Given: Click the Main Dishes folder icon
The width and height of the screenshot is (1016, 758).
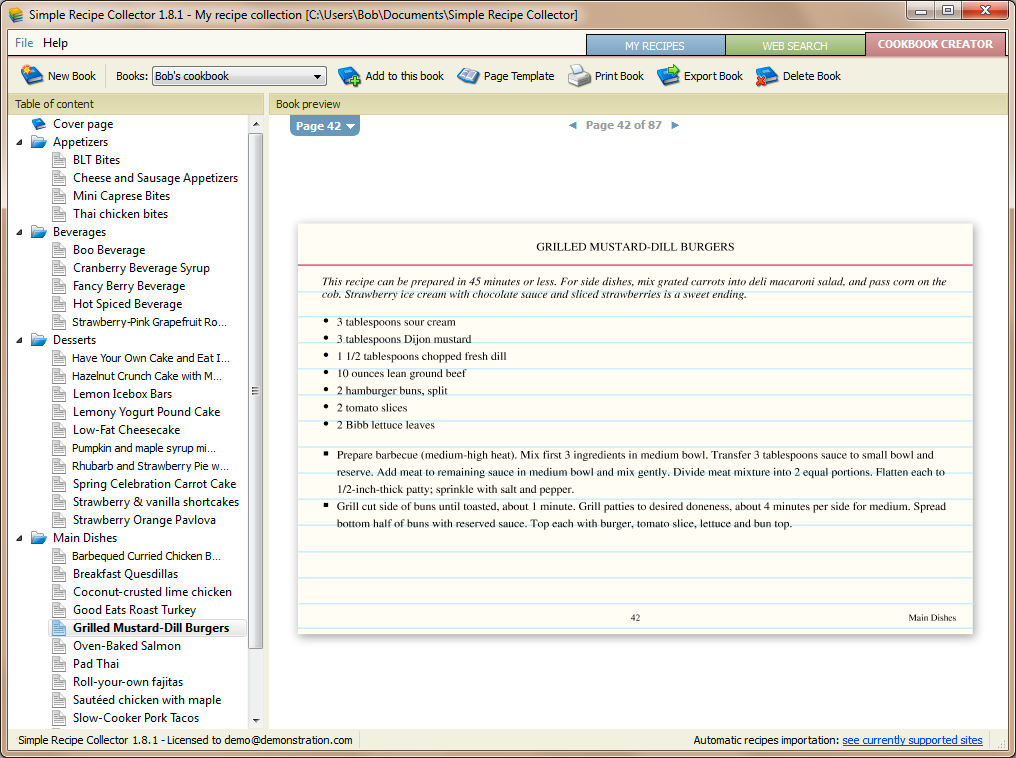Looking at the screenshot, I should coord(39,538).
